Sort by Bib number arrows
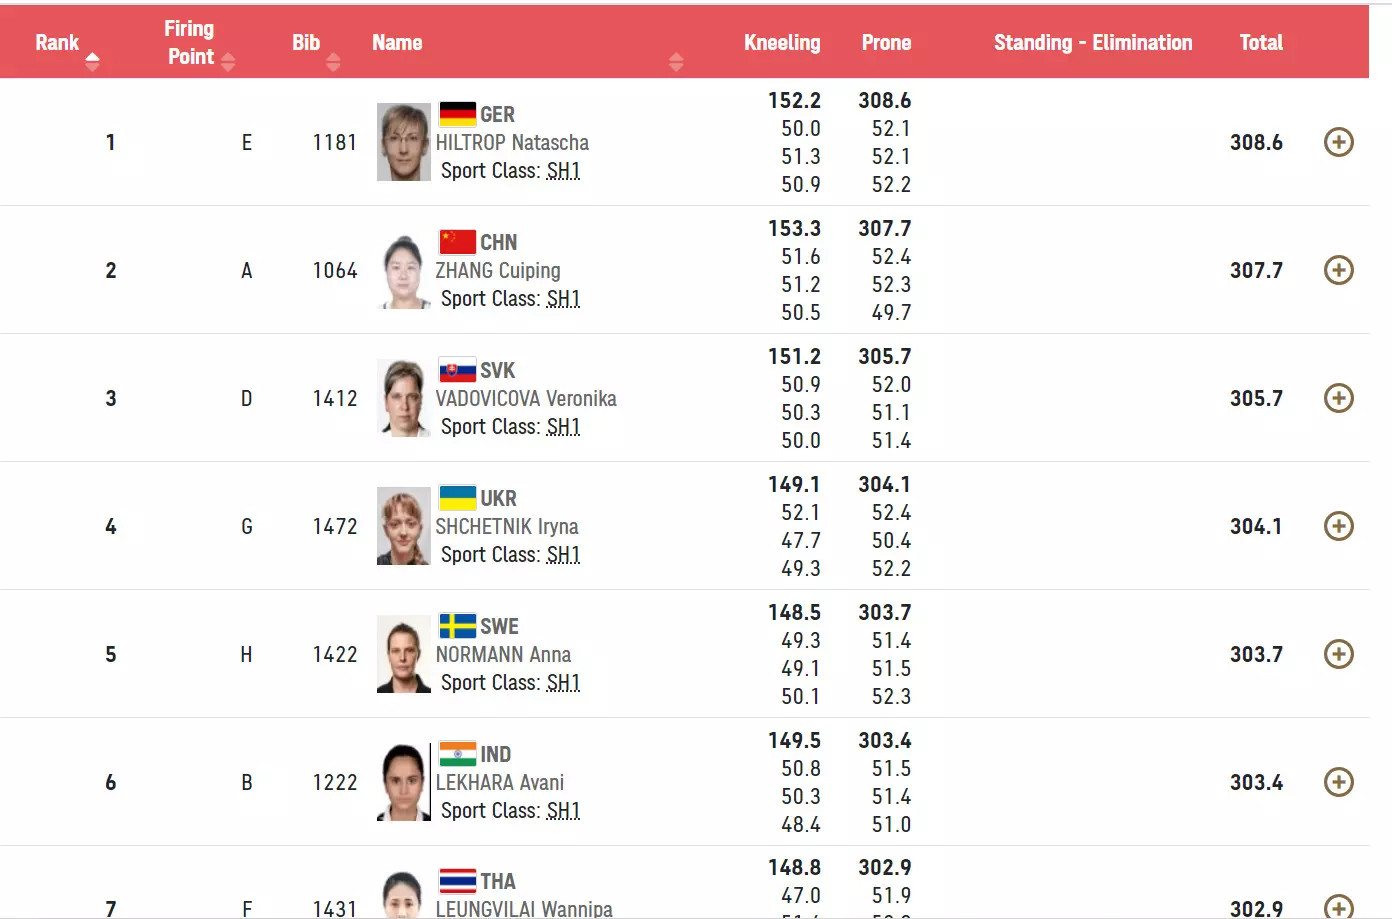The width and height of the screenshot is (1392, 919). click(x=333, y=62)
